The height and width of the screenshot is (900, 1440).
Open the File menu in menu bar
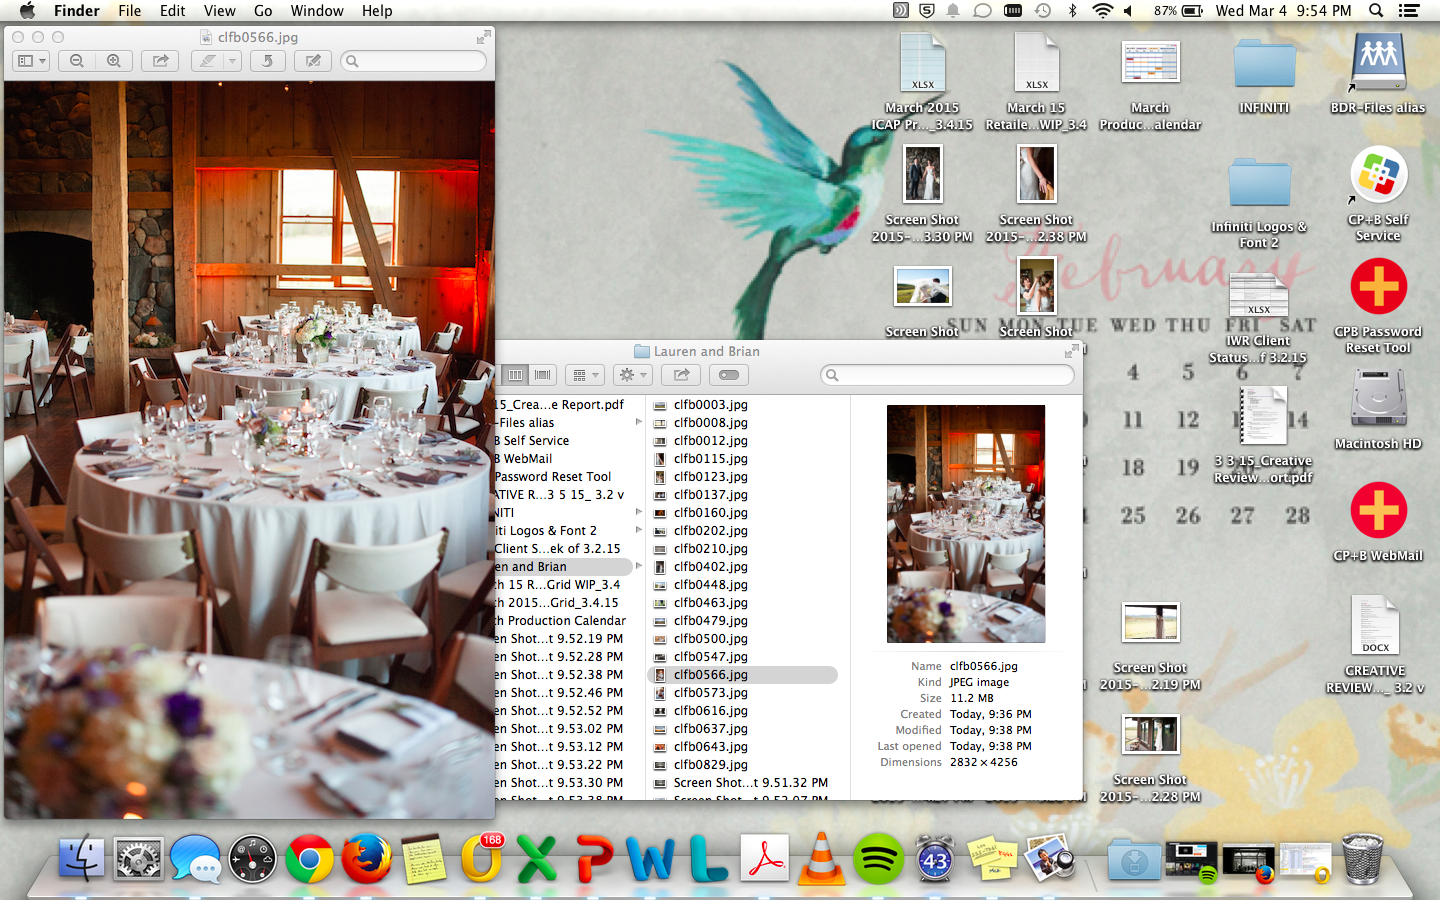[x=129, y=11]
